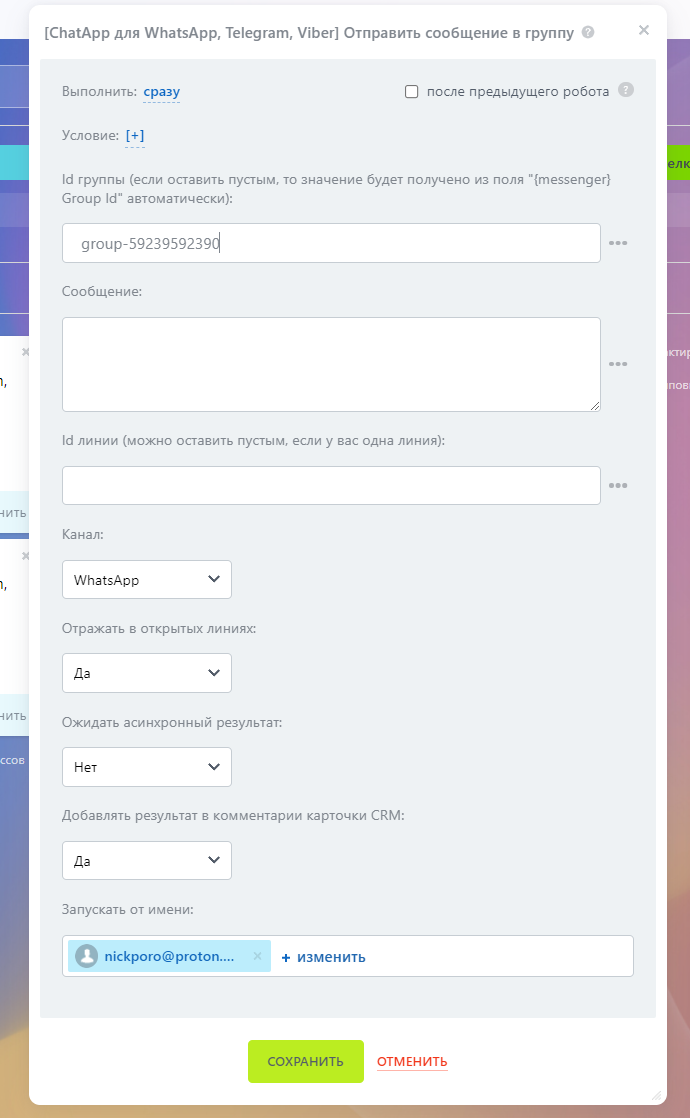Viewport: 690px width, 1118px height.
Task: Open the three-dots menu for Сообщение field
Action: [618, 365]
